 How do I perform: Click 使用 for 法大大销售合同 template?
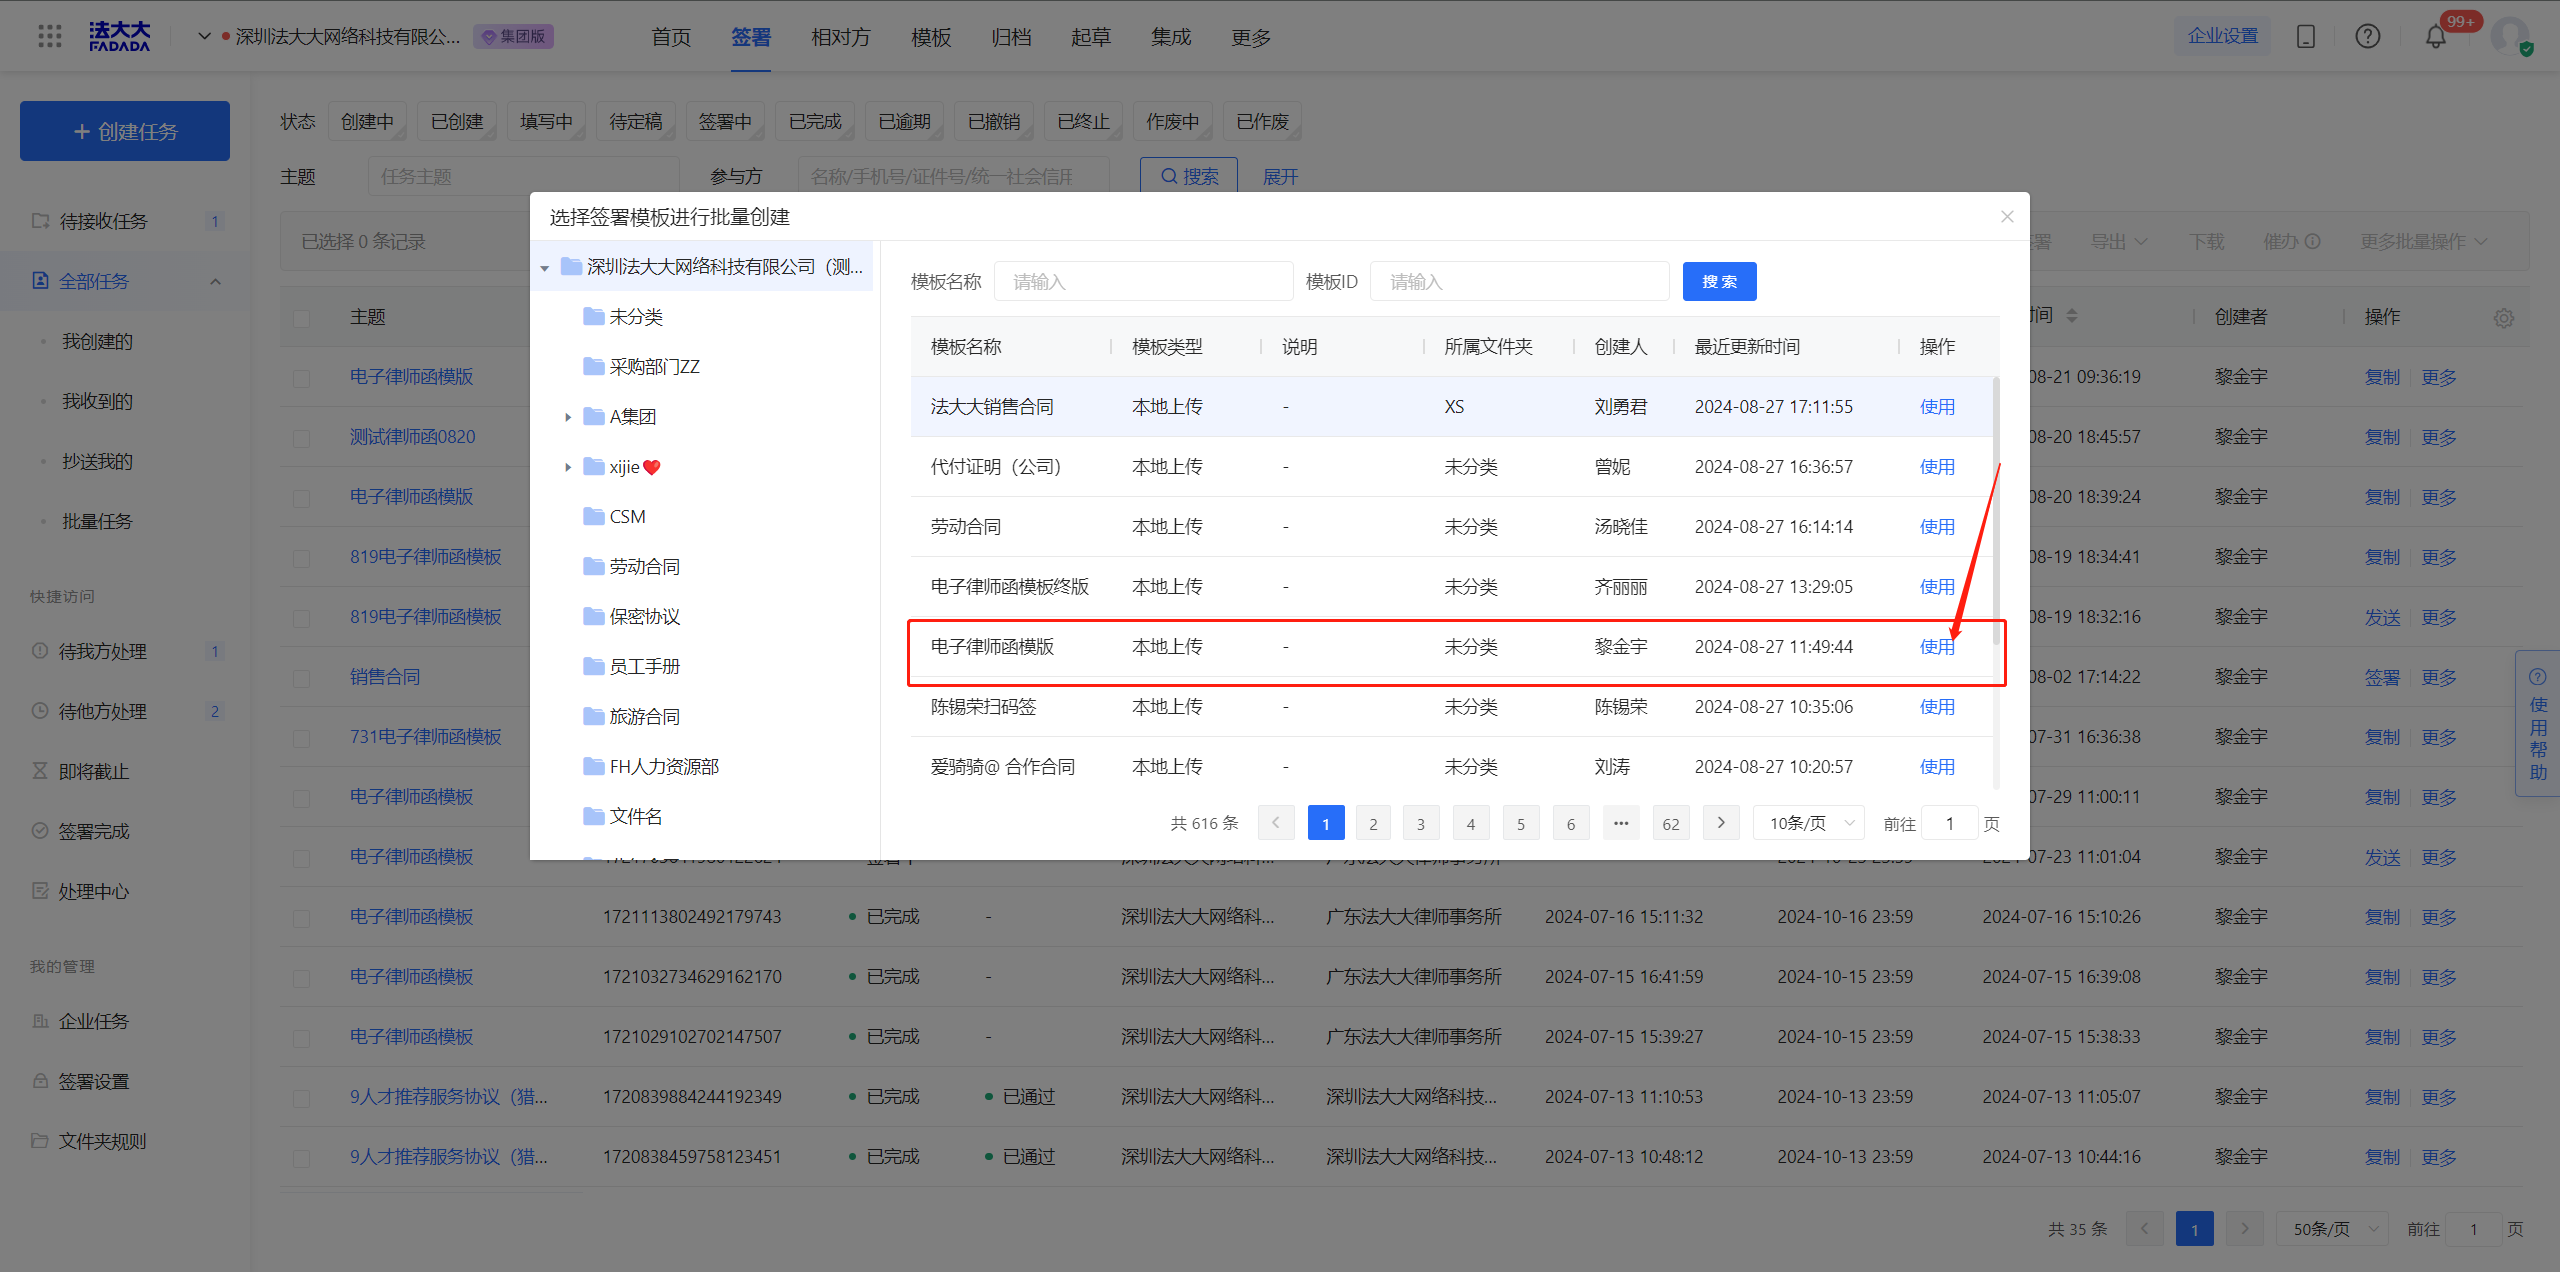[1937, 407]
